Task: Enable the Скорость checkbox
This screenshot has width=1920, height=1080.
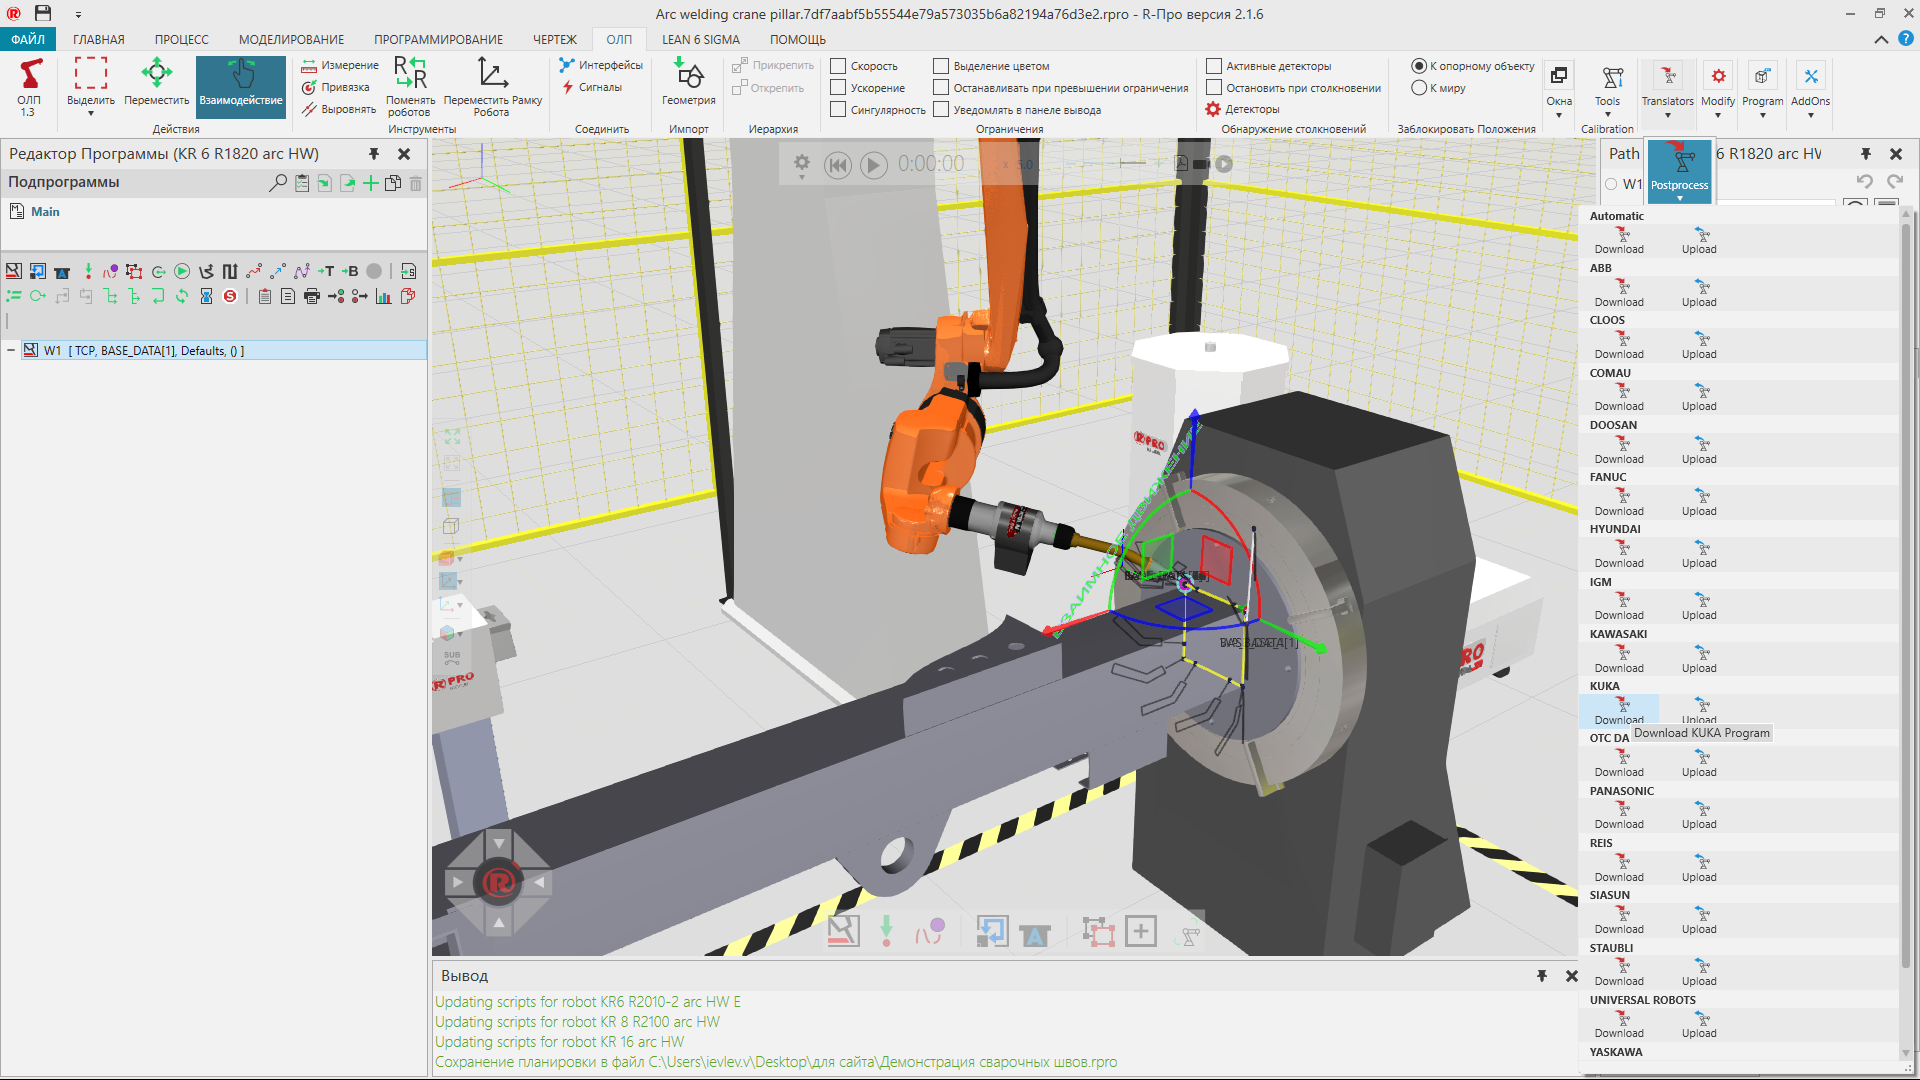Action: (x=838, y=66)
